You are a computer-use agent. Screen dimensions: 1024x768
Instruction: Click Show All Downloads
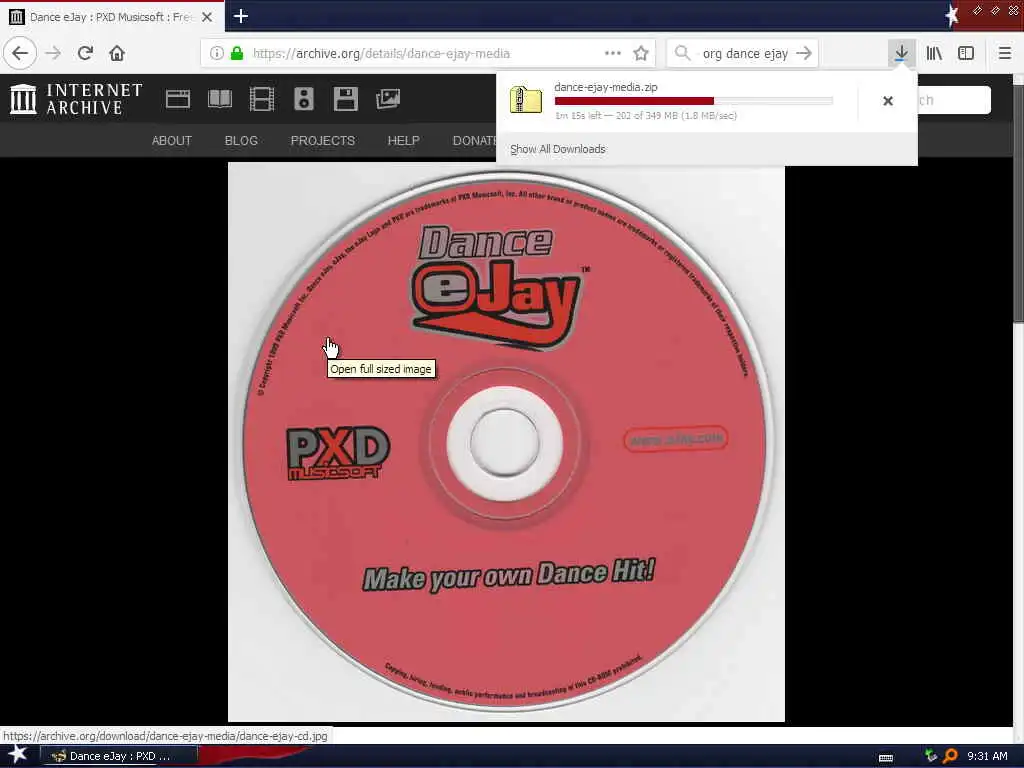(558, 149)
